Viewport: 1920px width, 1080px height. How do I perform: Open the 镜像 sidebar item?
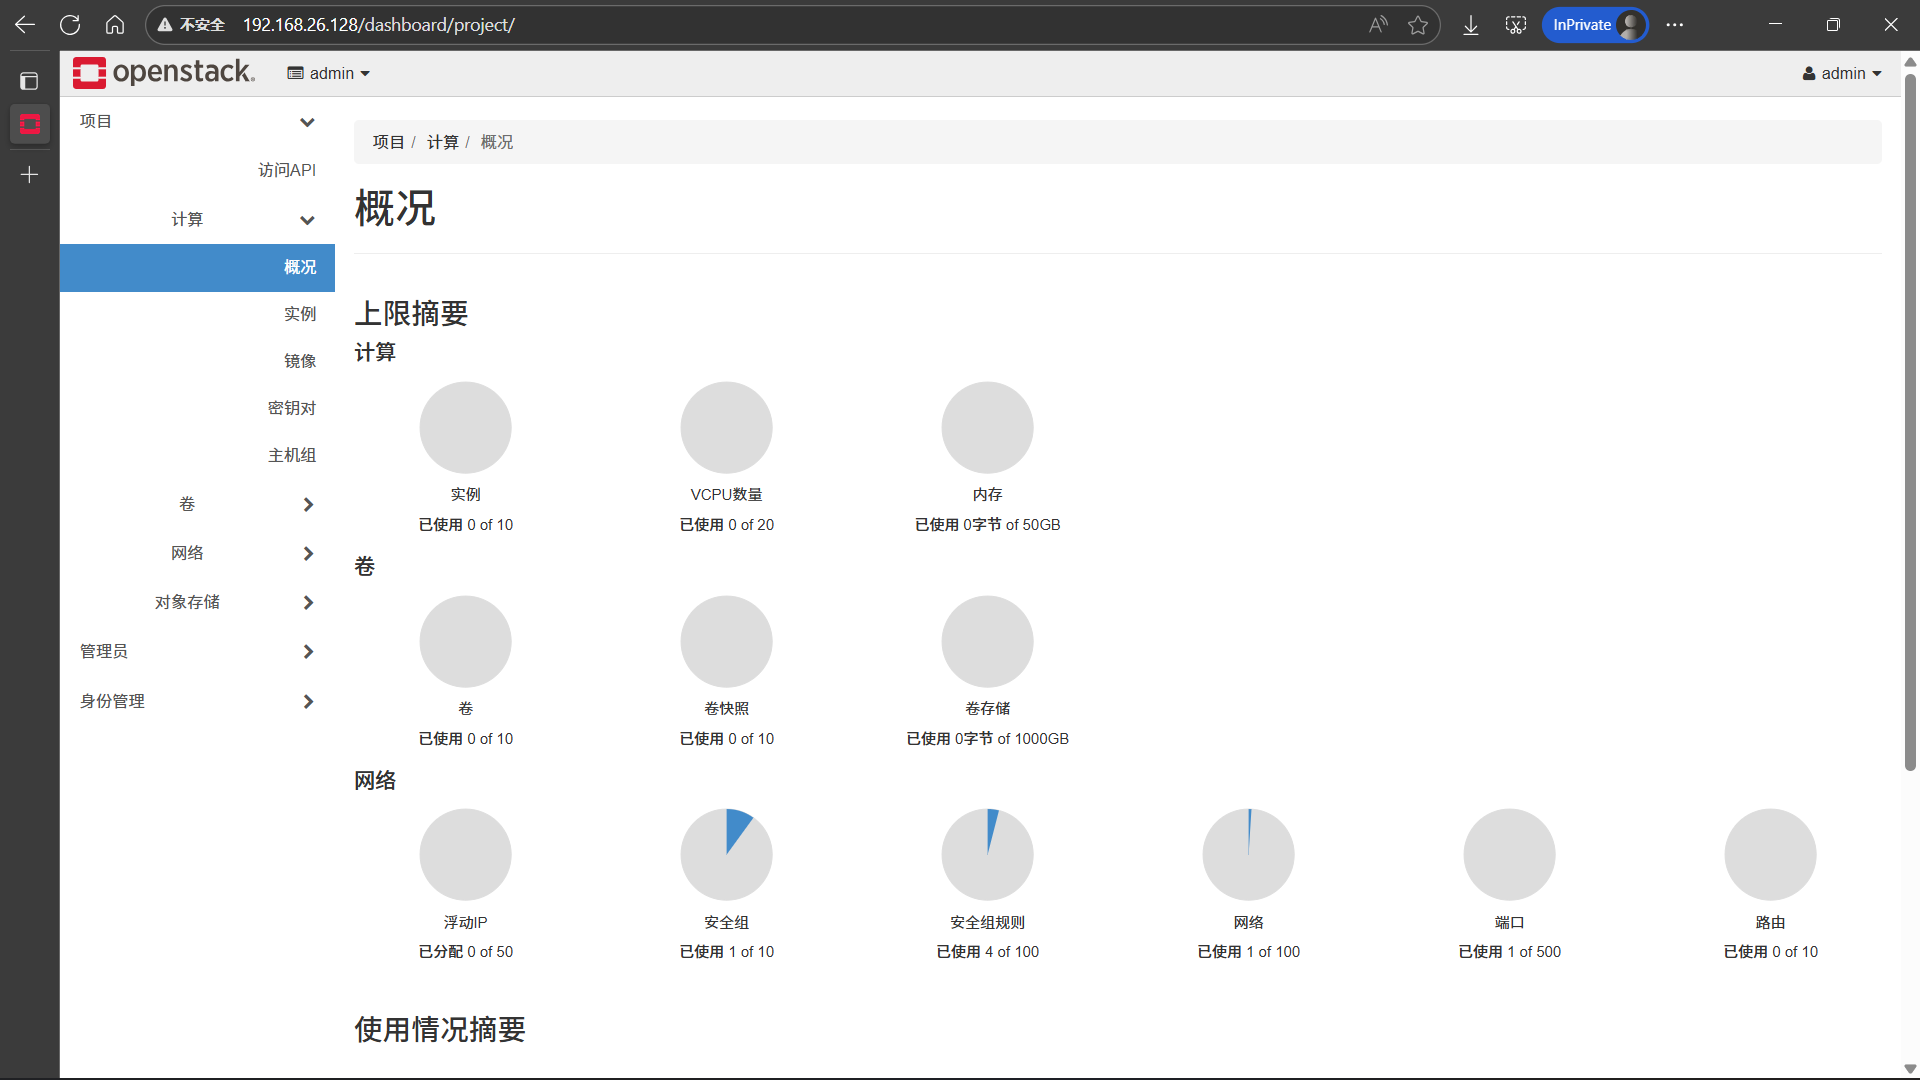(x=299, y=361)
